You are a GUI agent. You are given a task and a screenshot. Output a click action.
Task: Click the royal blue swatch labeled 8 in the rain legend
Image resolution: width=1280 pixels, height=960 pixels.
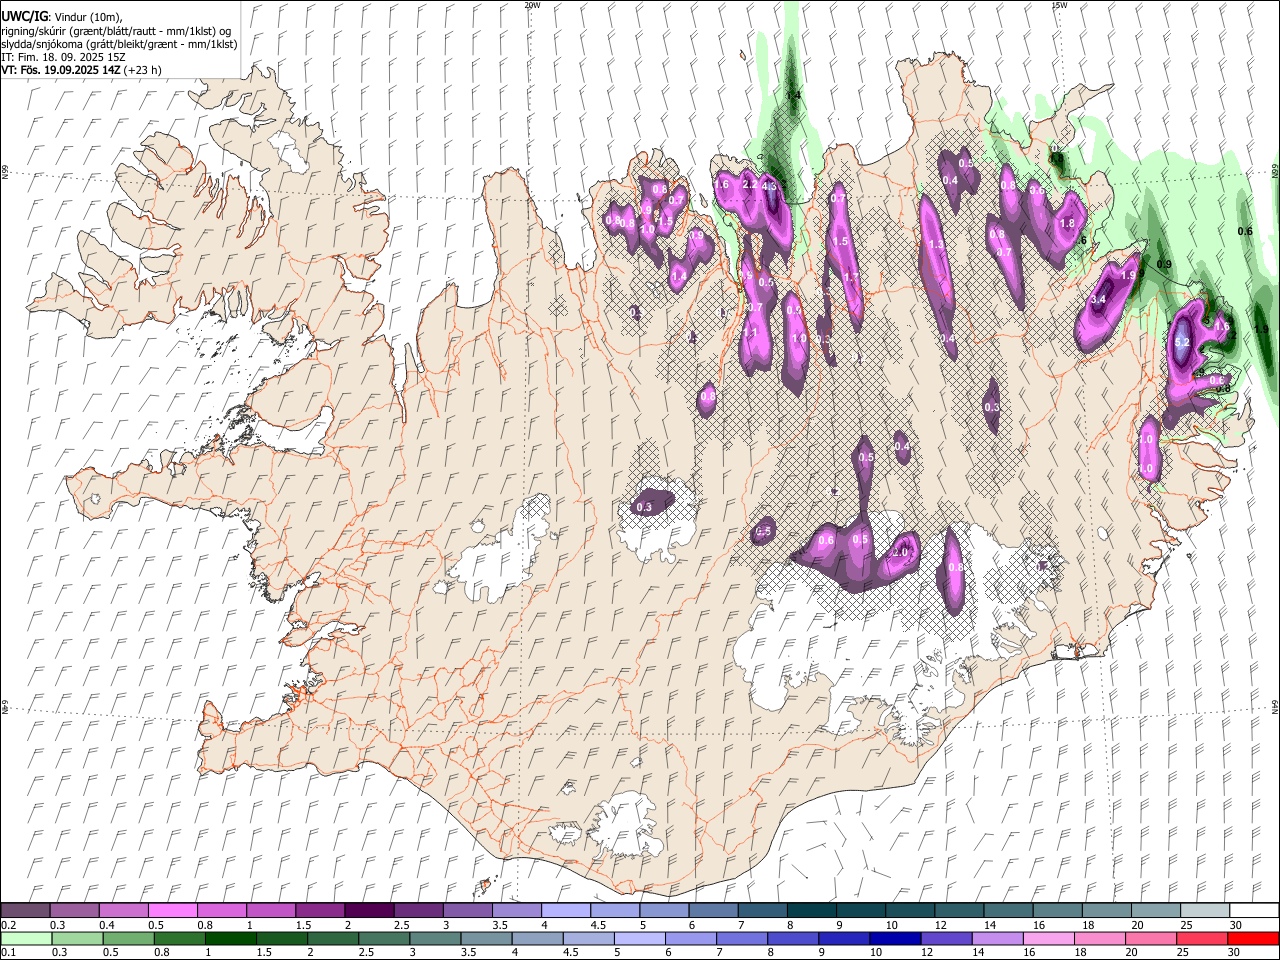point(792,939)
